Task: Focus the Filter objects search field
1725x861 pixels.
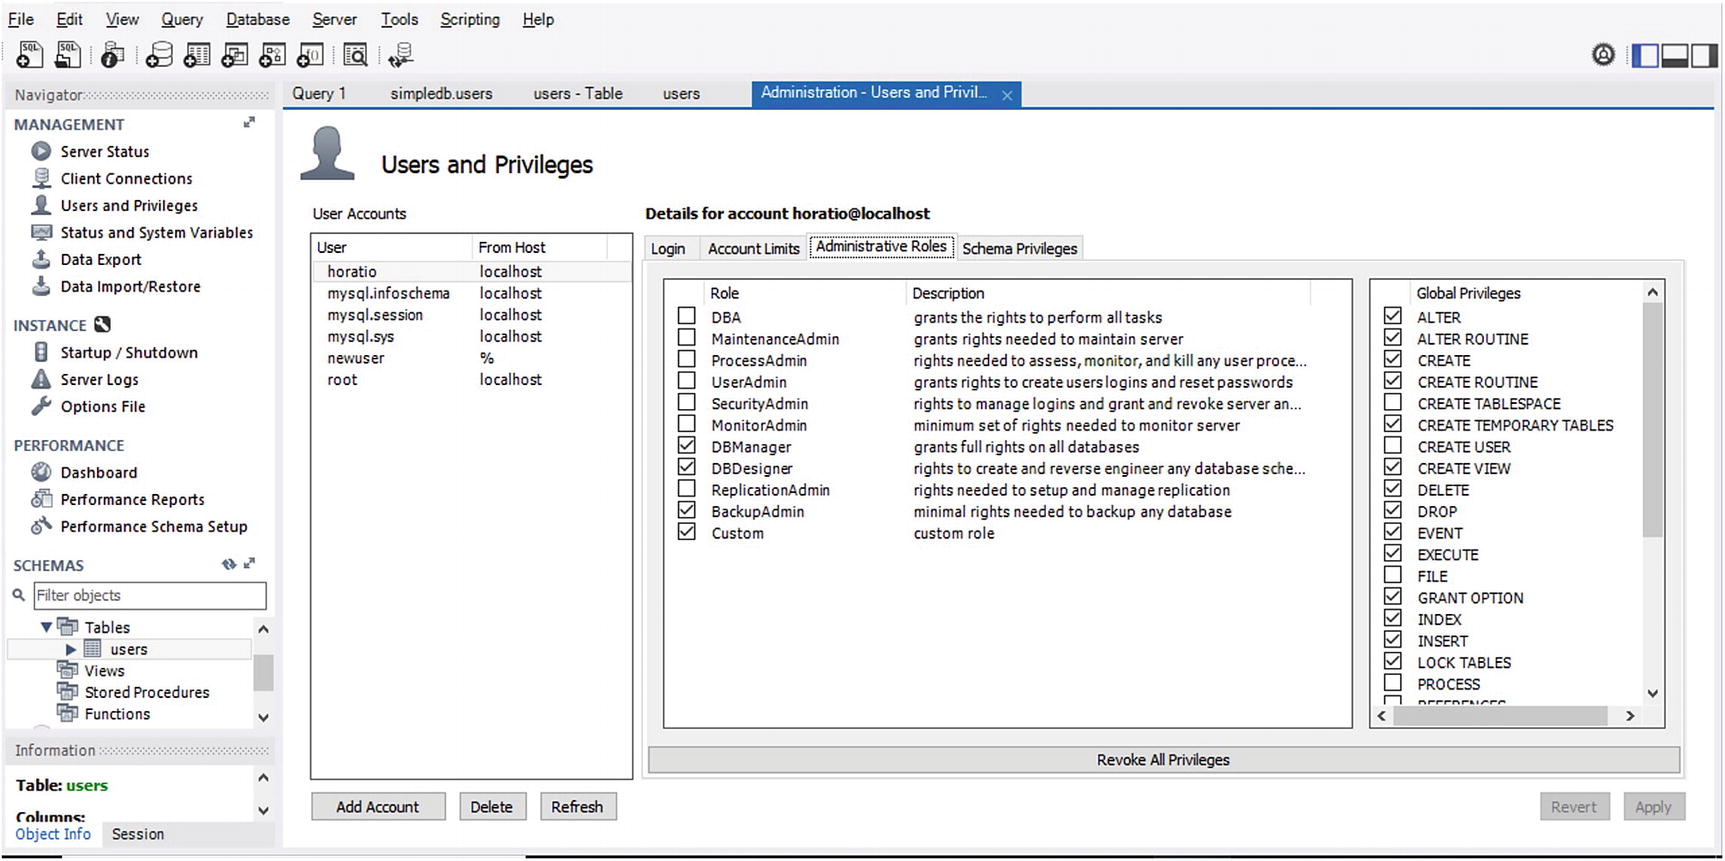Action: tap(150, 595)
